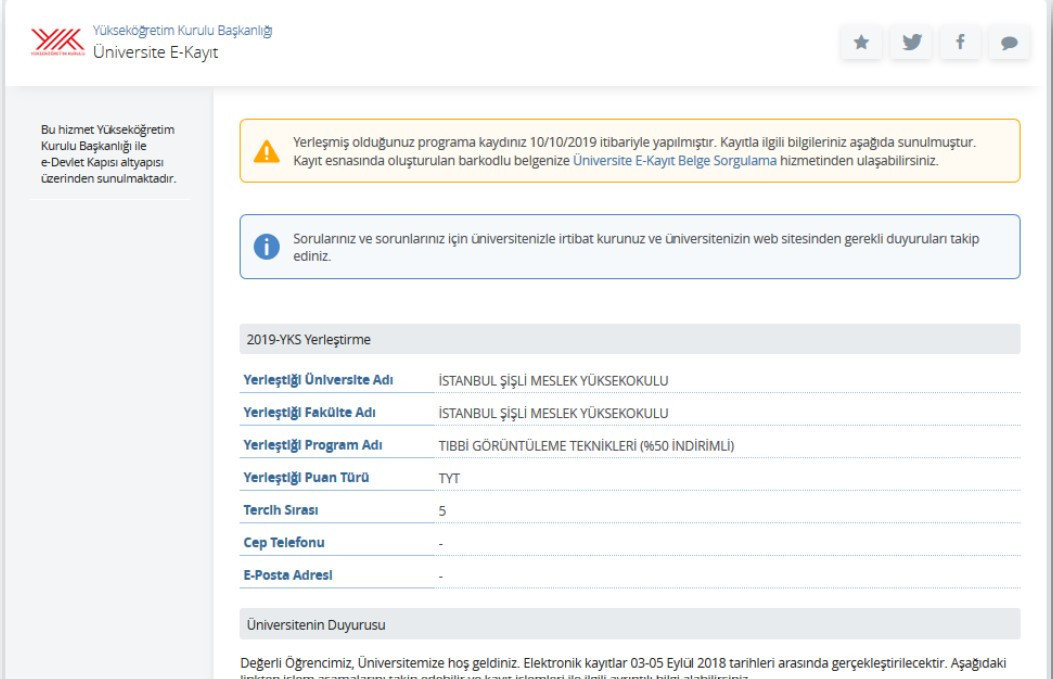Click the favorites star icon
The image size is (1053, 679).
click(861, 42)
